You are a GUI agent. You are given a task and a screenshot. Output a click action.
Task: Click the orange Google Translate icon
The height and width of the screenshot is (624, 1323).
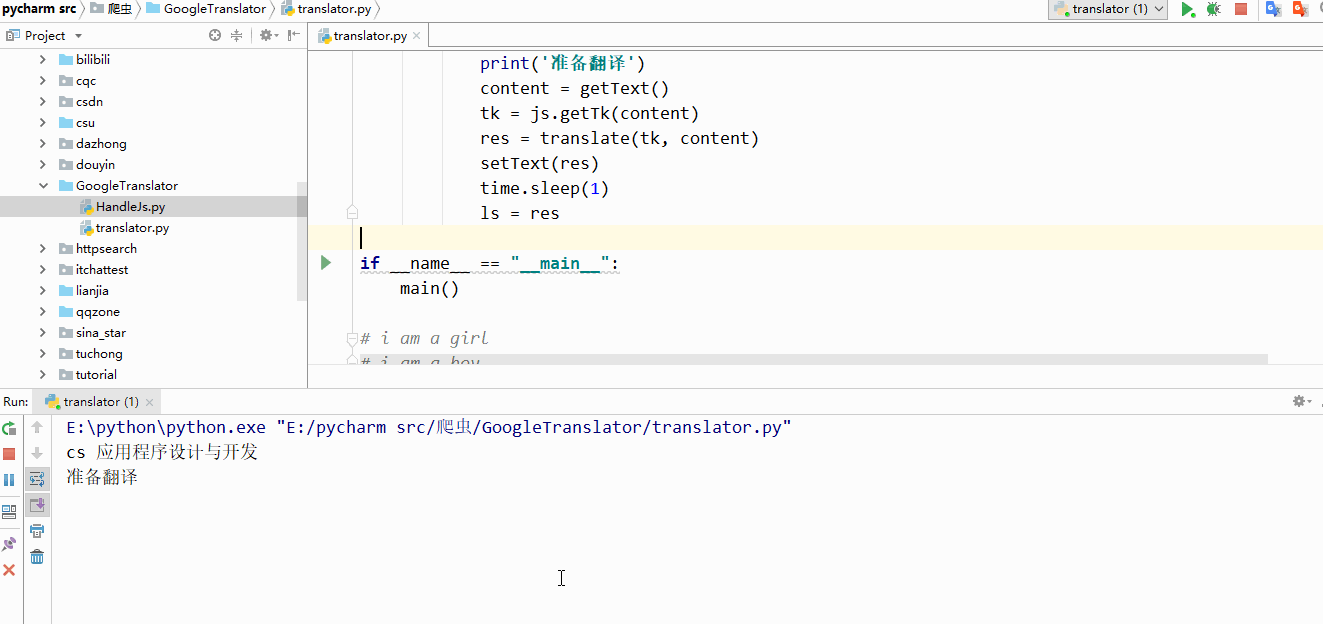[x=1300, y=9]
